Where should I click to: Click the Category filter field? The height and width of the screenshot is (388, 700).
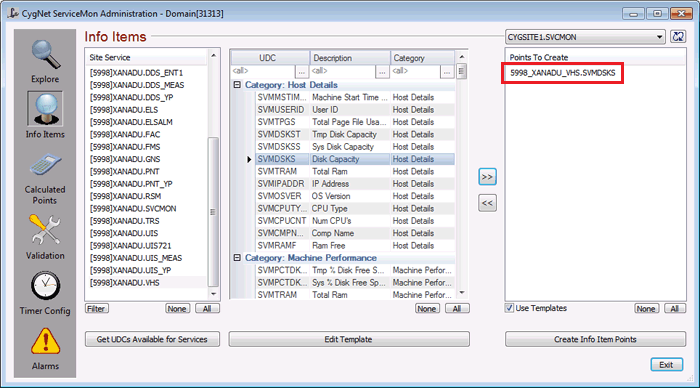pos(416,71)
